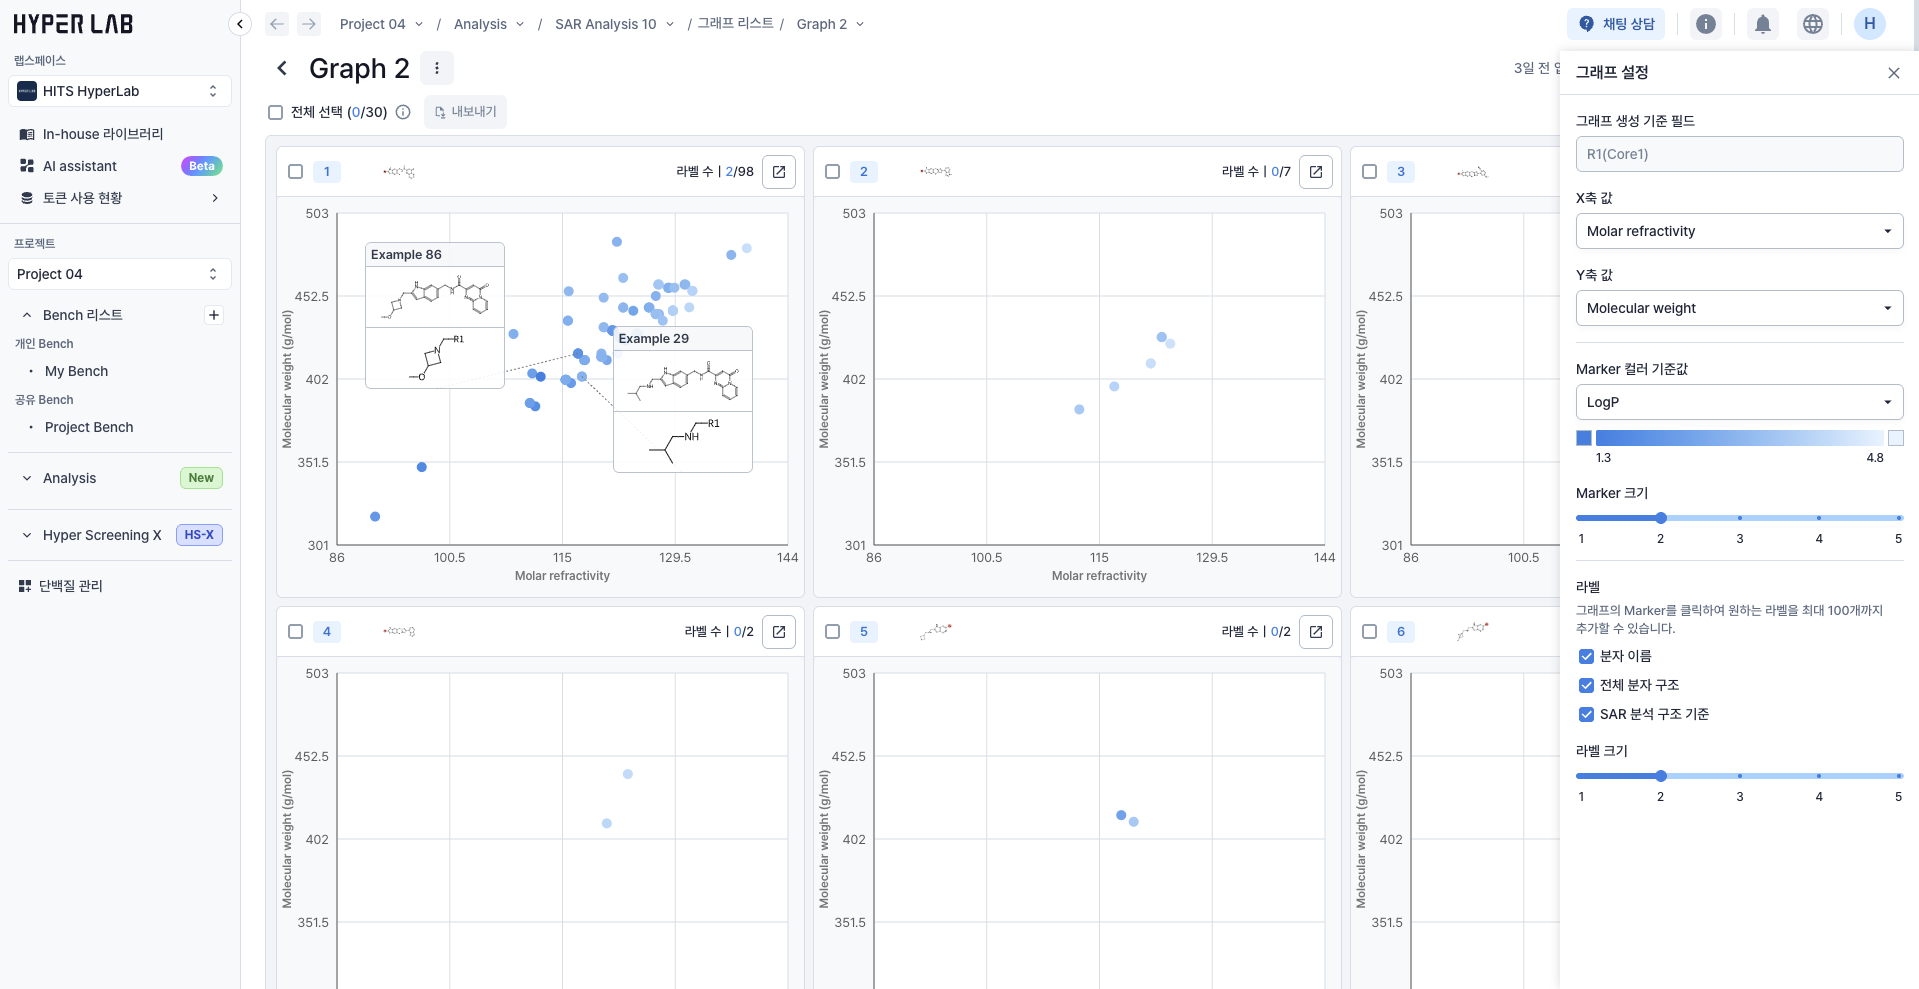Open graph 1 in expanded view
The image size is (1919, 989).
coord(778,172)
